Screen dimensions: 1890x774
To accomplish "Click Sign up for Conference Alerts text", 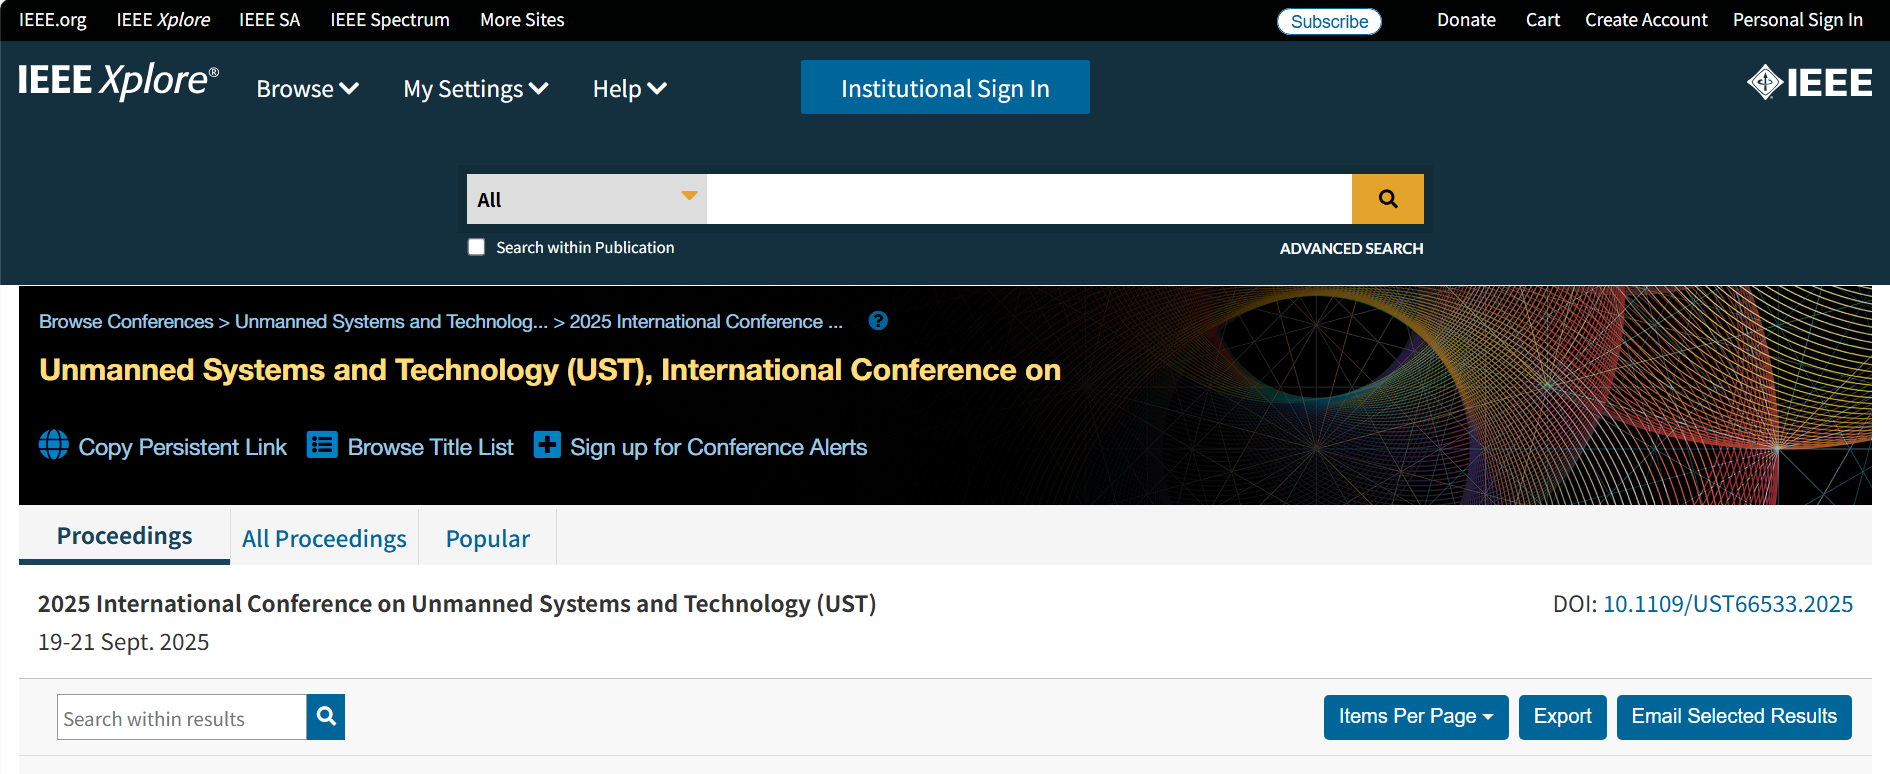I will (718, 447).
